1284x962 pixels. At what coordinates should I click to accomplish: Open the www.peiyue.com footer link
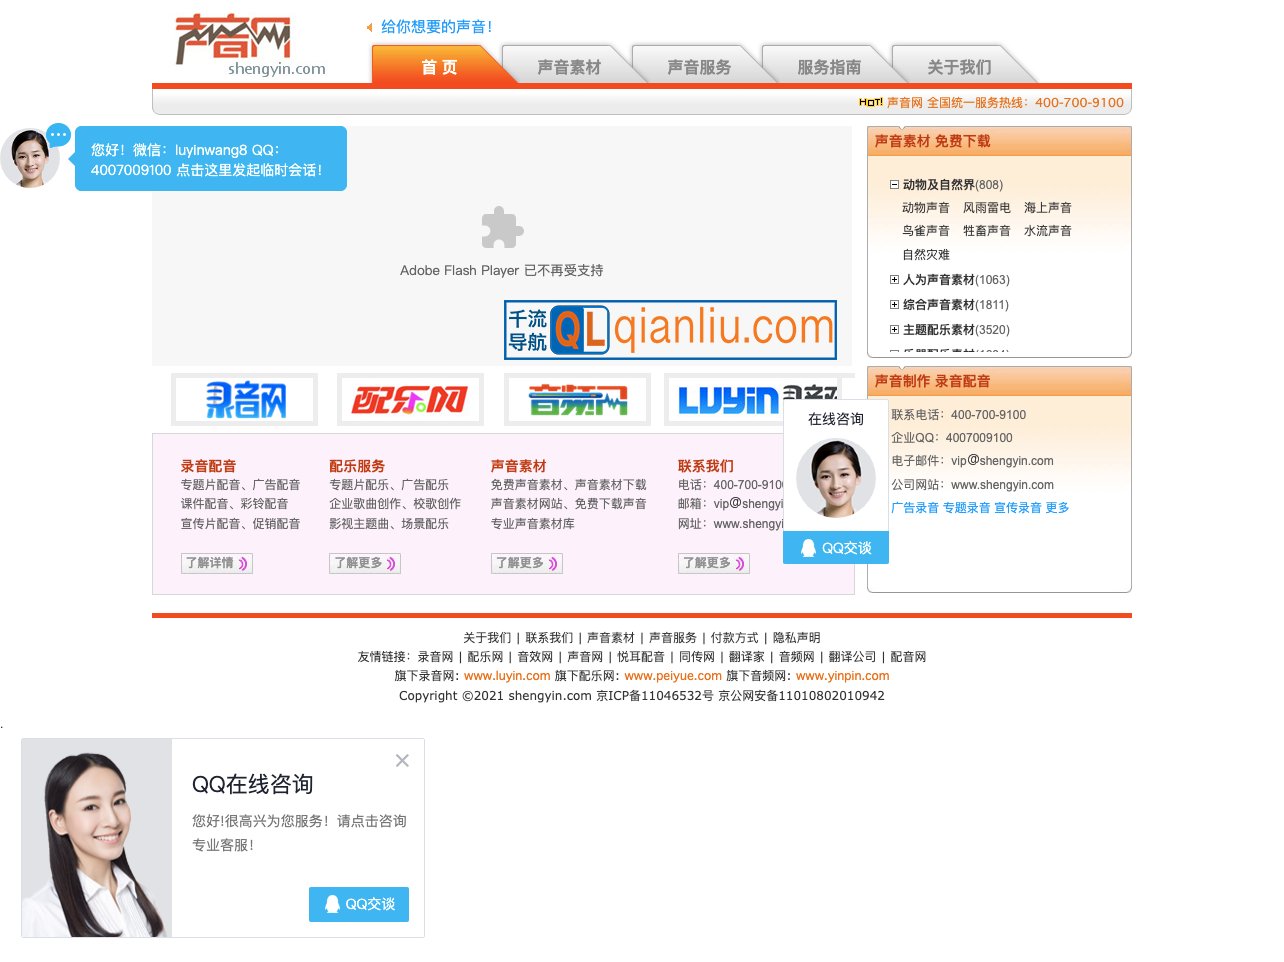coord(673,676)
